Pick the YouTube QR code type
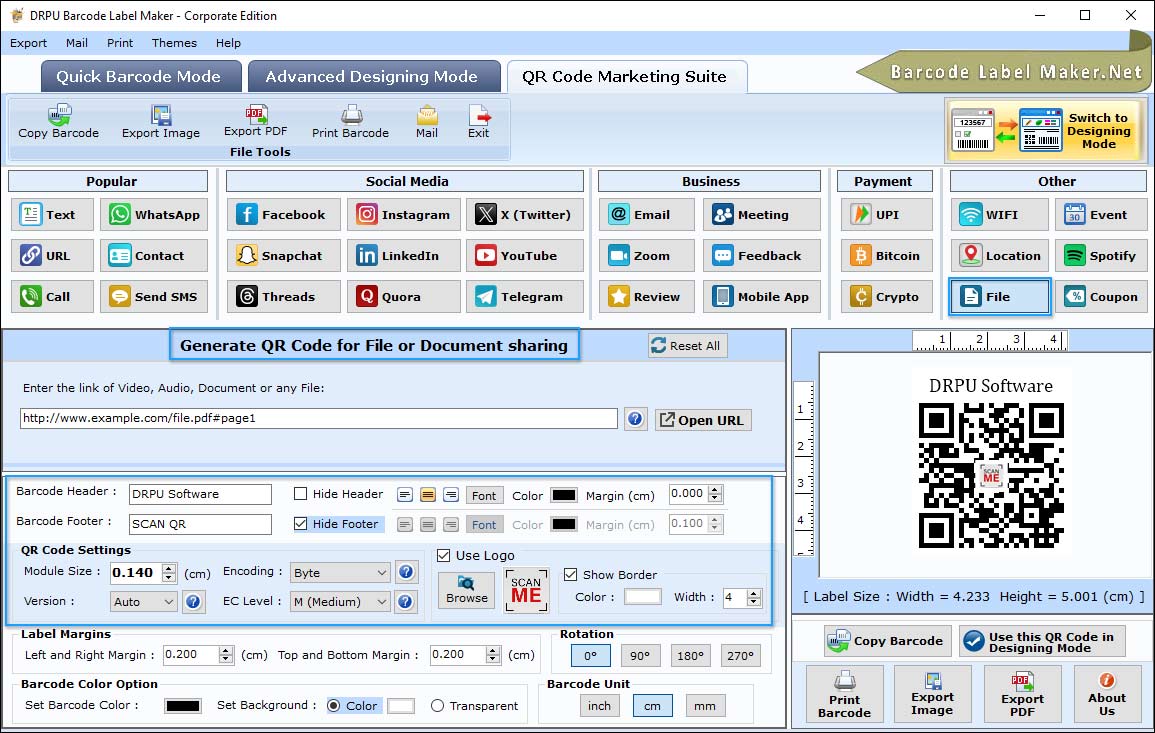This screenshot has width=1155, height=733. tap(524, 256)
